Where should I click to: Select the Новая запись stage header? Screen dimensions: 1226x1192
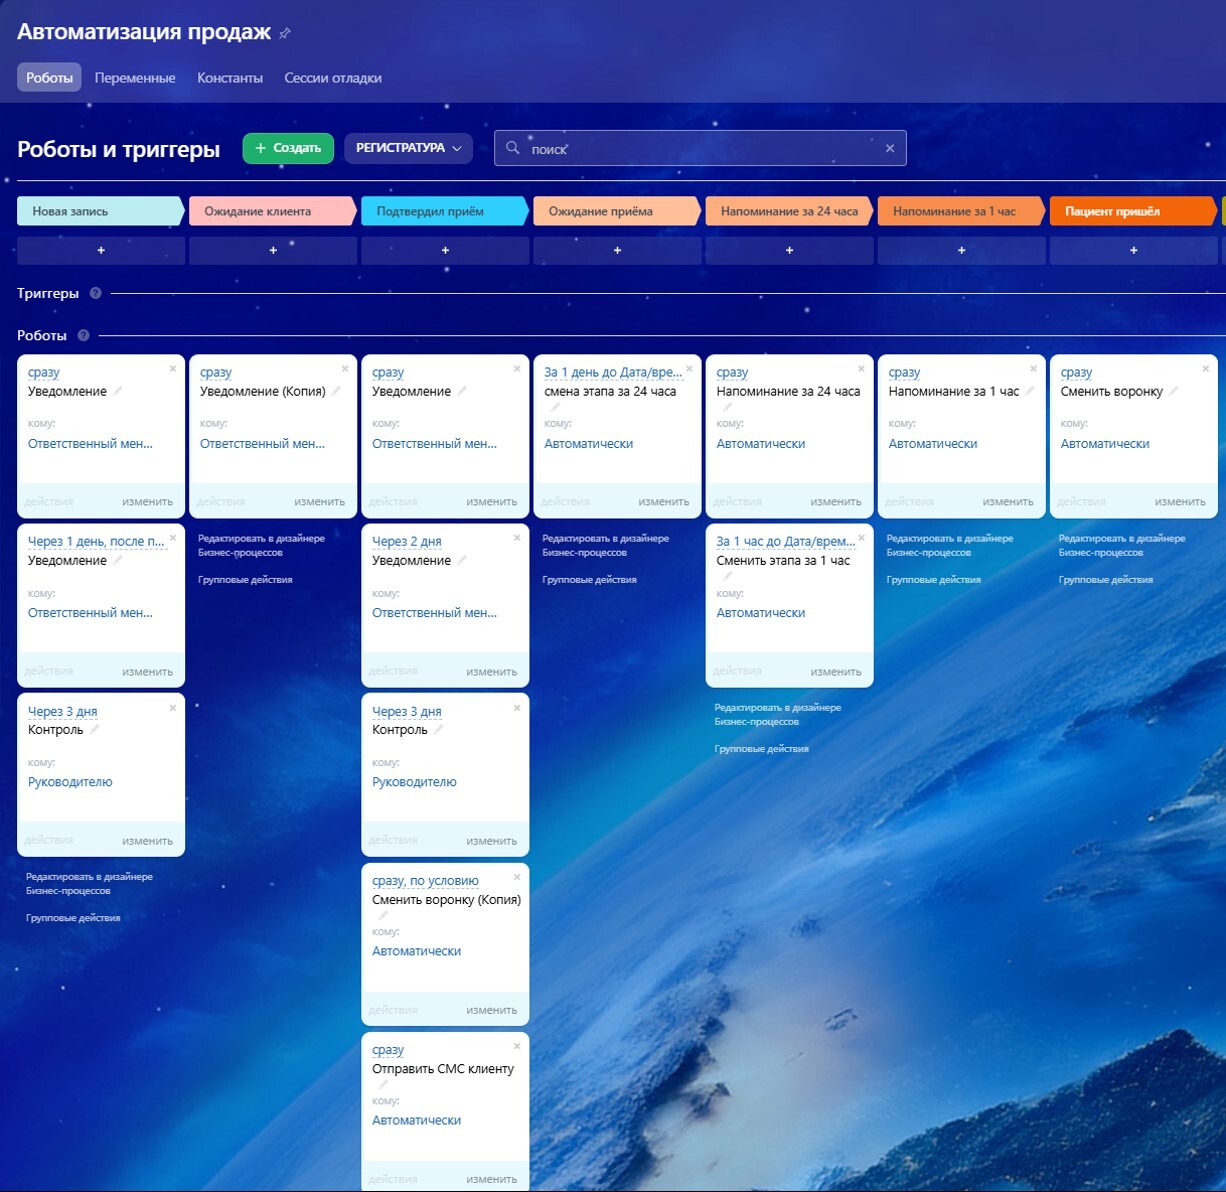100,211
